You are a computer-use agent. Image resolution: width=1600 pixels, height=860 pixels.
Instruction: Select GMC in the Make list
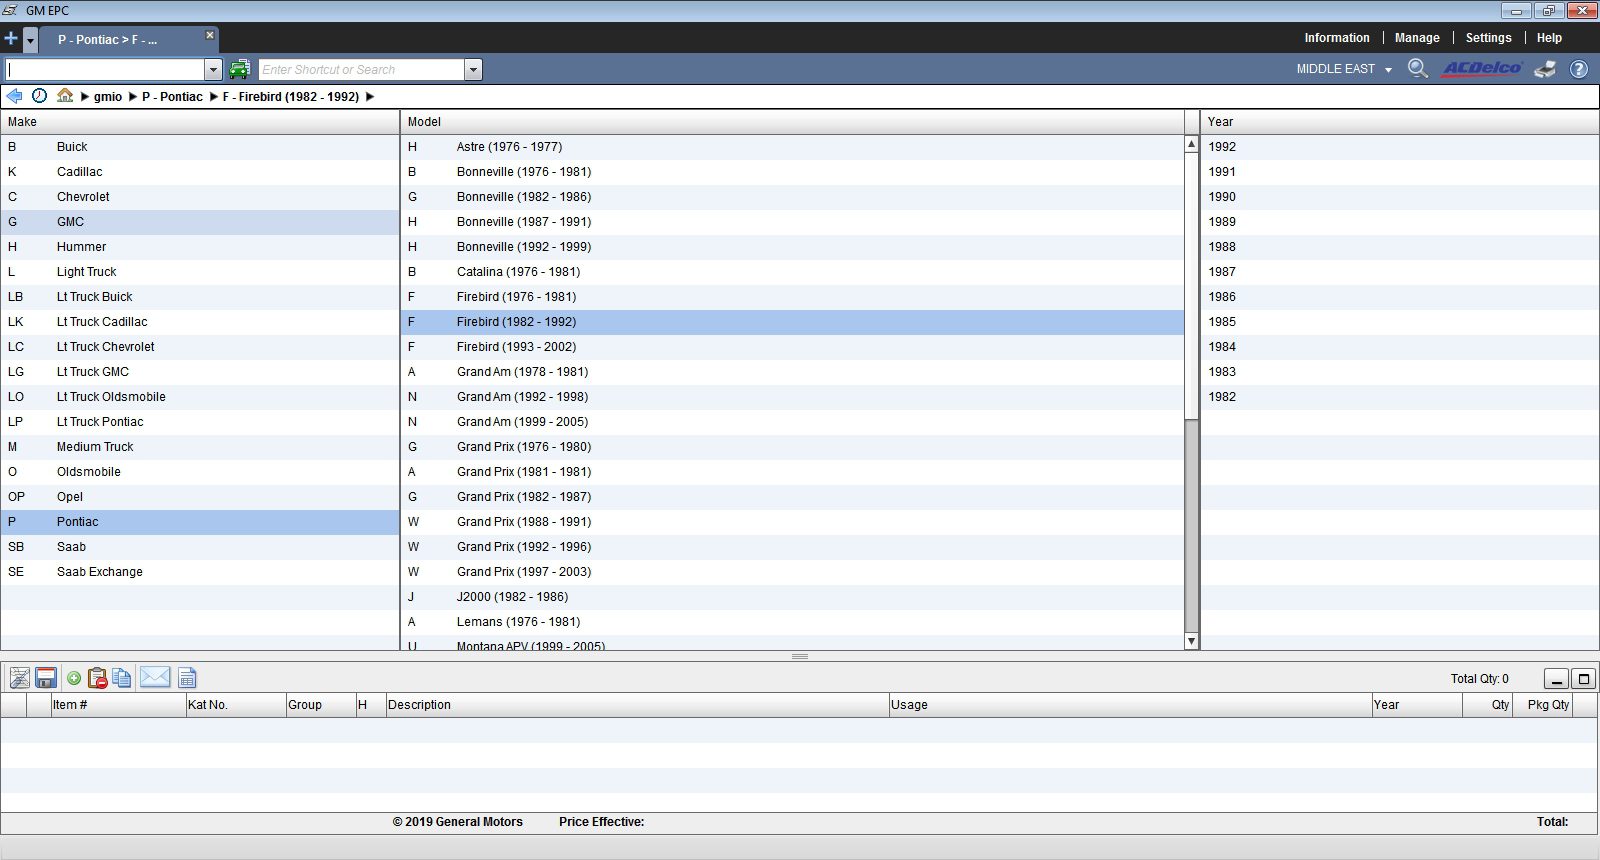click(200, 222)
